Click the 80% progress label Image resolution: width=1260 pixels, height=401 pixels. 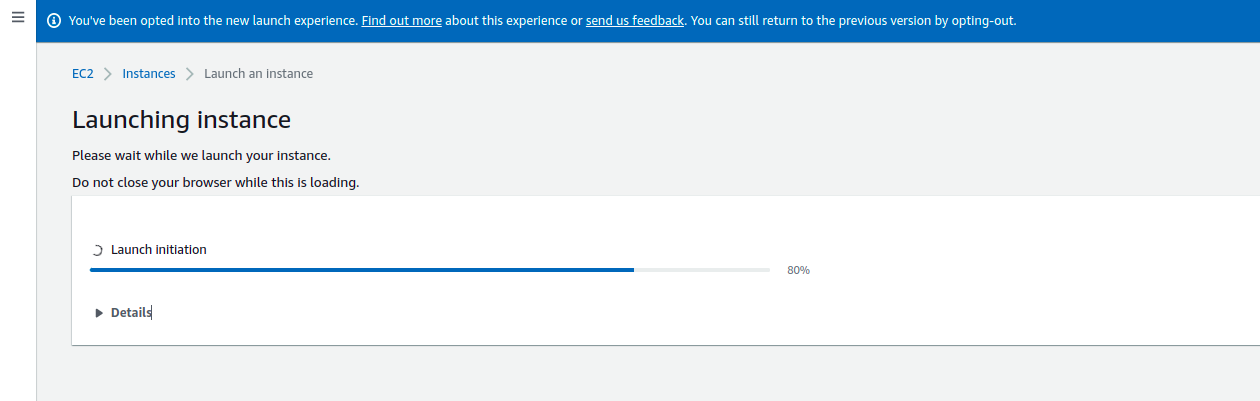pyautogui.click(x=798, y=270)
